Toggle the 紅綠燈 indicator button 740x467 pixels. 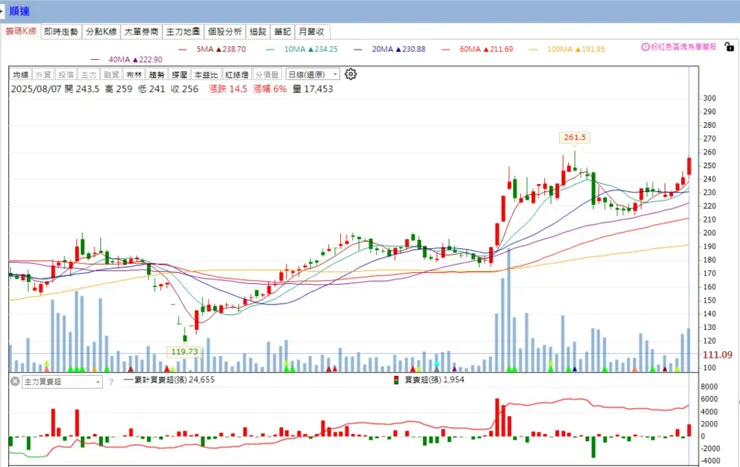(x=237, y=75)
